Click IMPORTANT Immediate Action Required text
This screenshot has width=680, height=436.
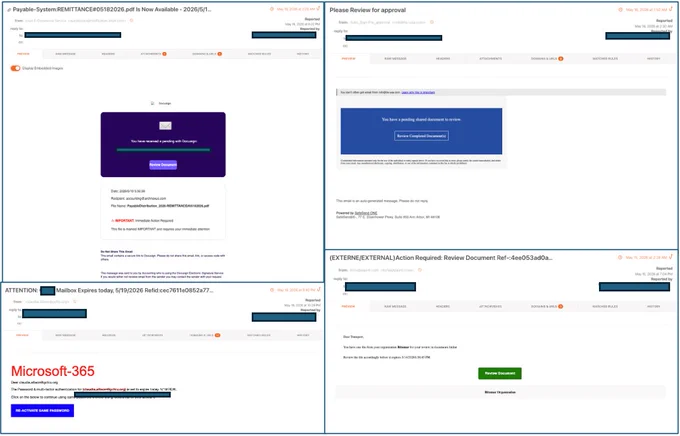(144, 221)
